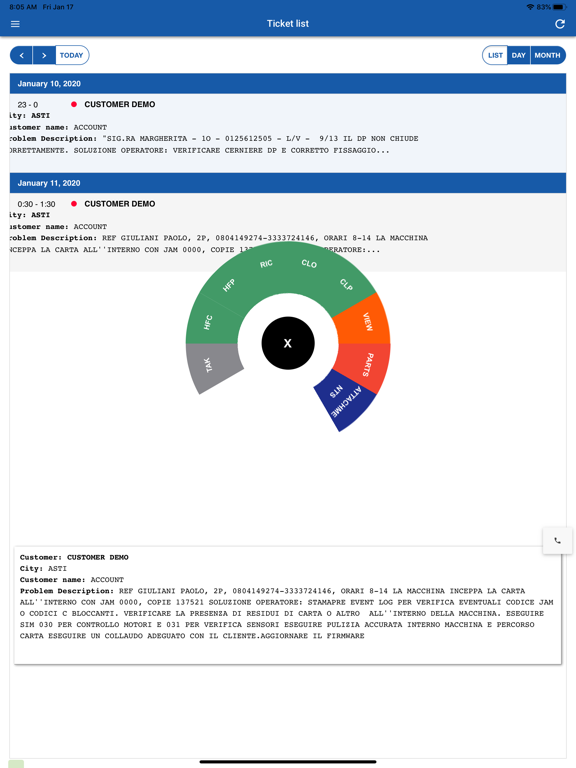Tap the green square at bottom left
This screenshot has height=768, width=576.
[16, 764]
